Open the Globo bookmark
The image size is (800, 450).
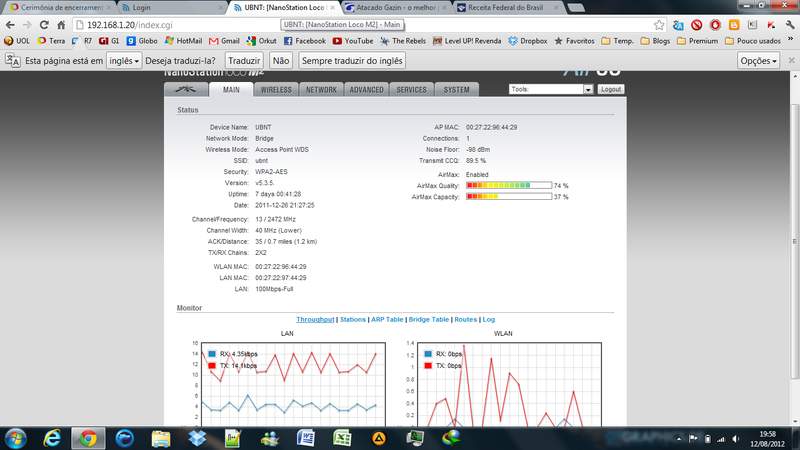[142, 41]
